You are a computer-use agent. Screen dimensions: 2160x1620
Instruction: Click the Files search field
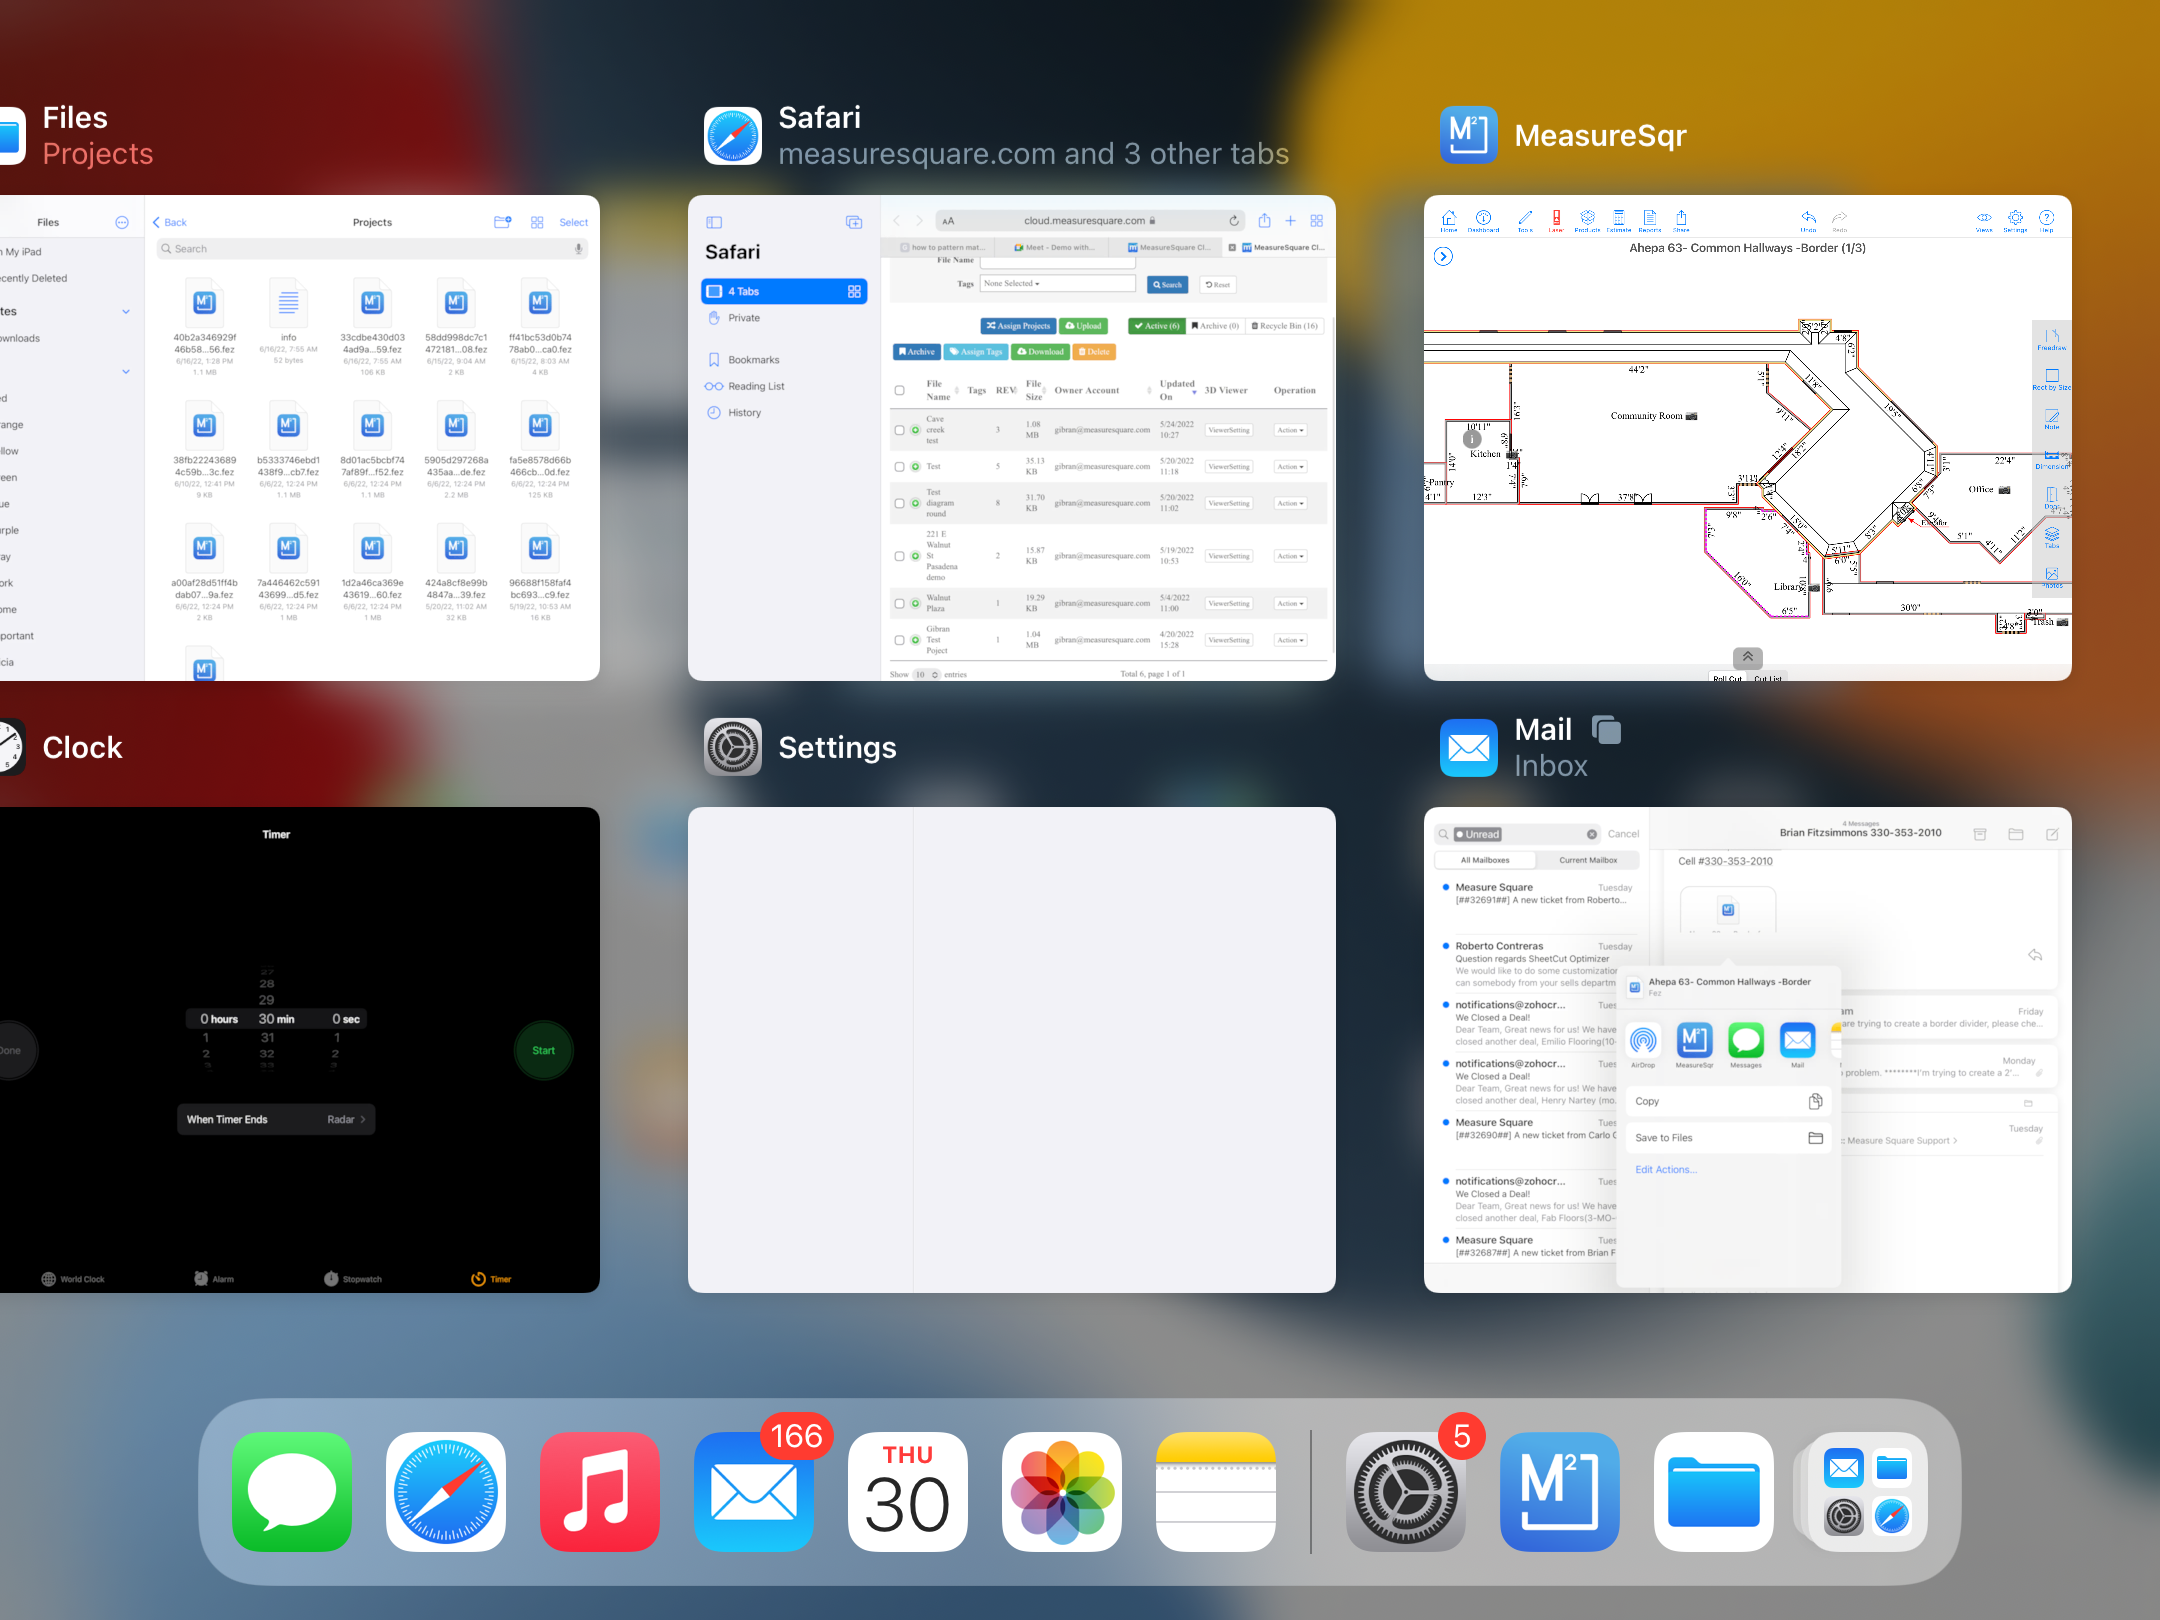tap(370, 249)
